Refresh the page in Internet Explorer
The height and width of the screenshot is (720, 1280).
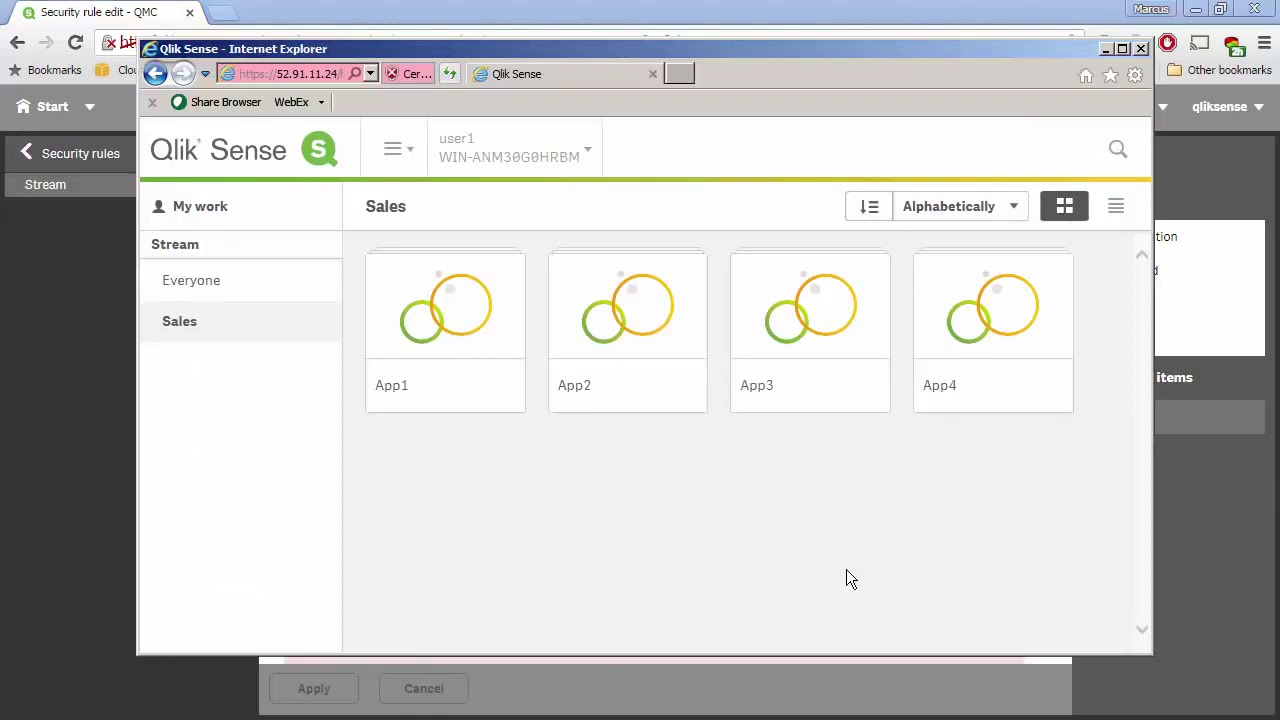[450, 73]
